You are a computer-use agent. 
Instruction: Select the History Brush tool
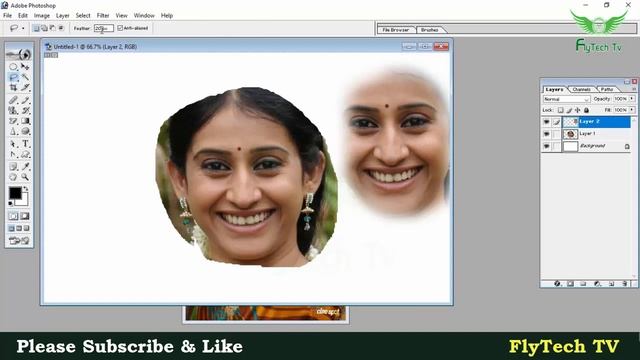[25, 111]
